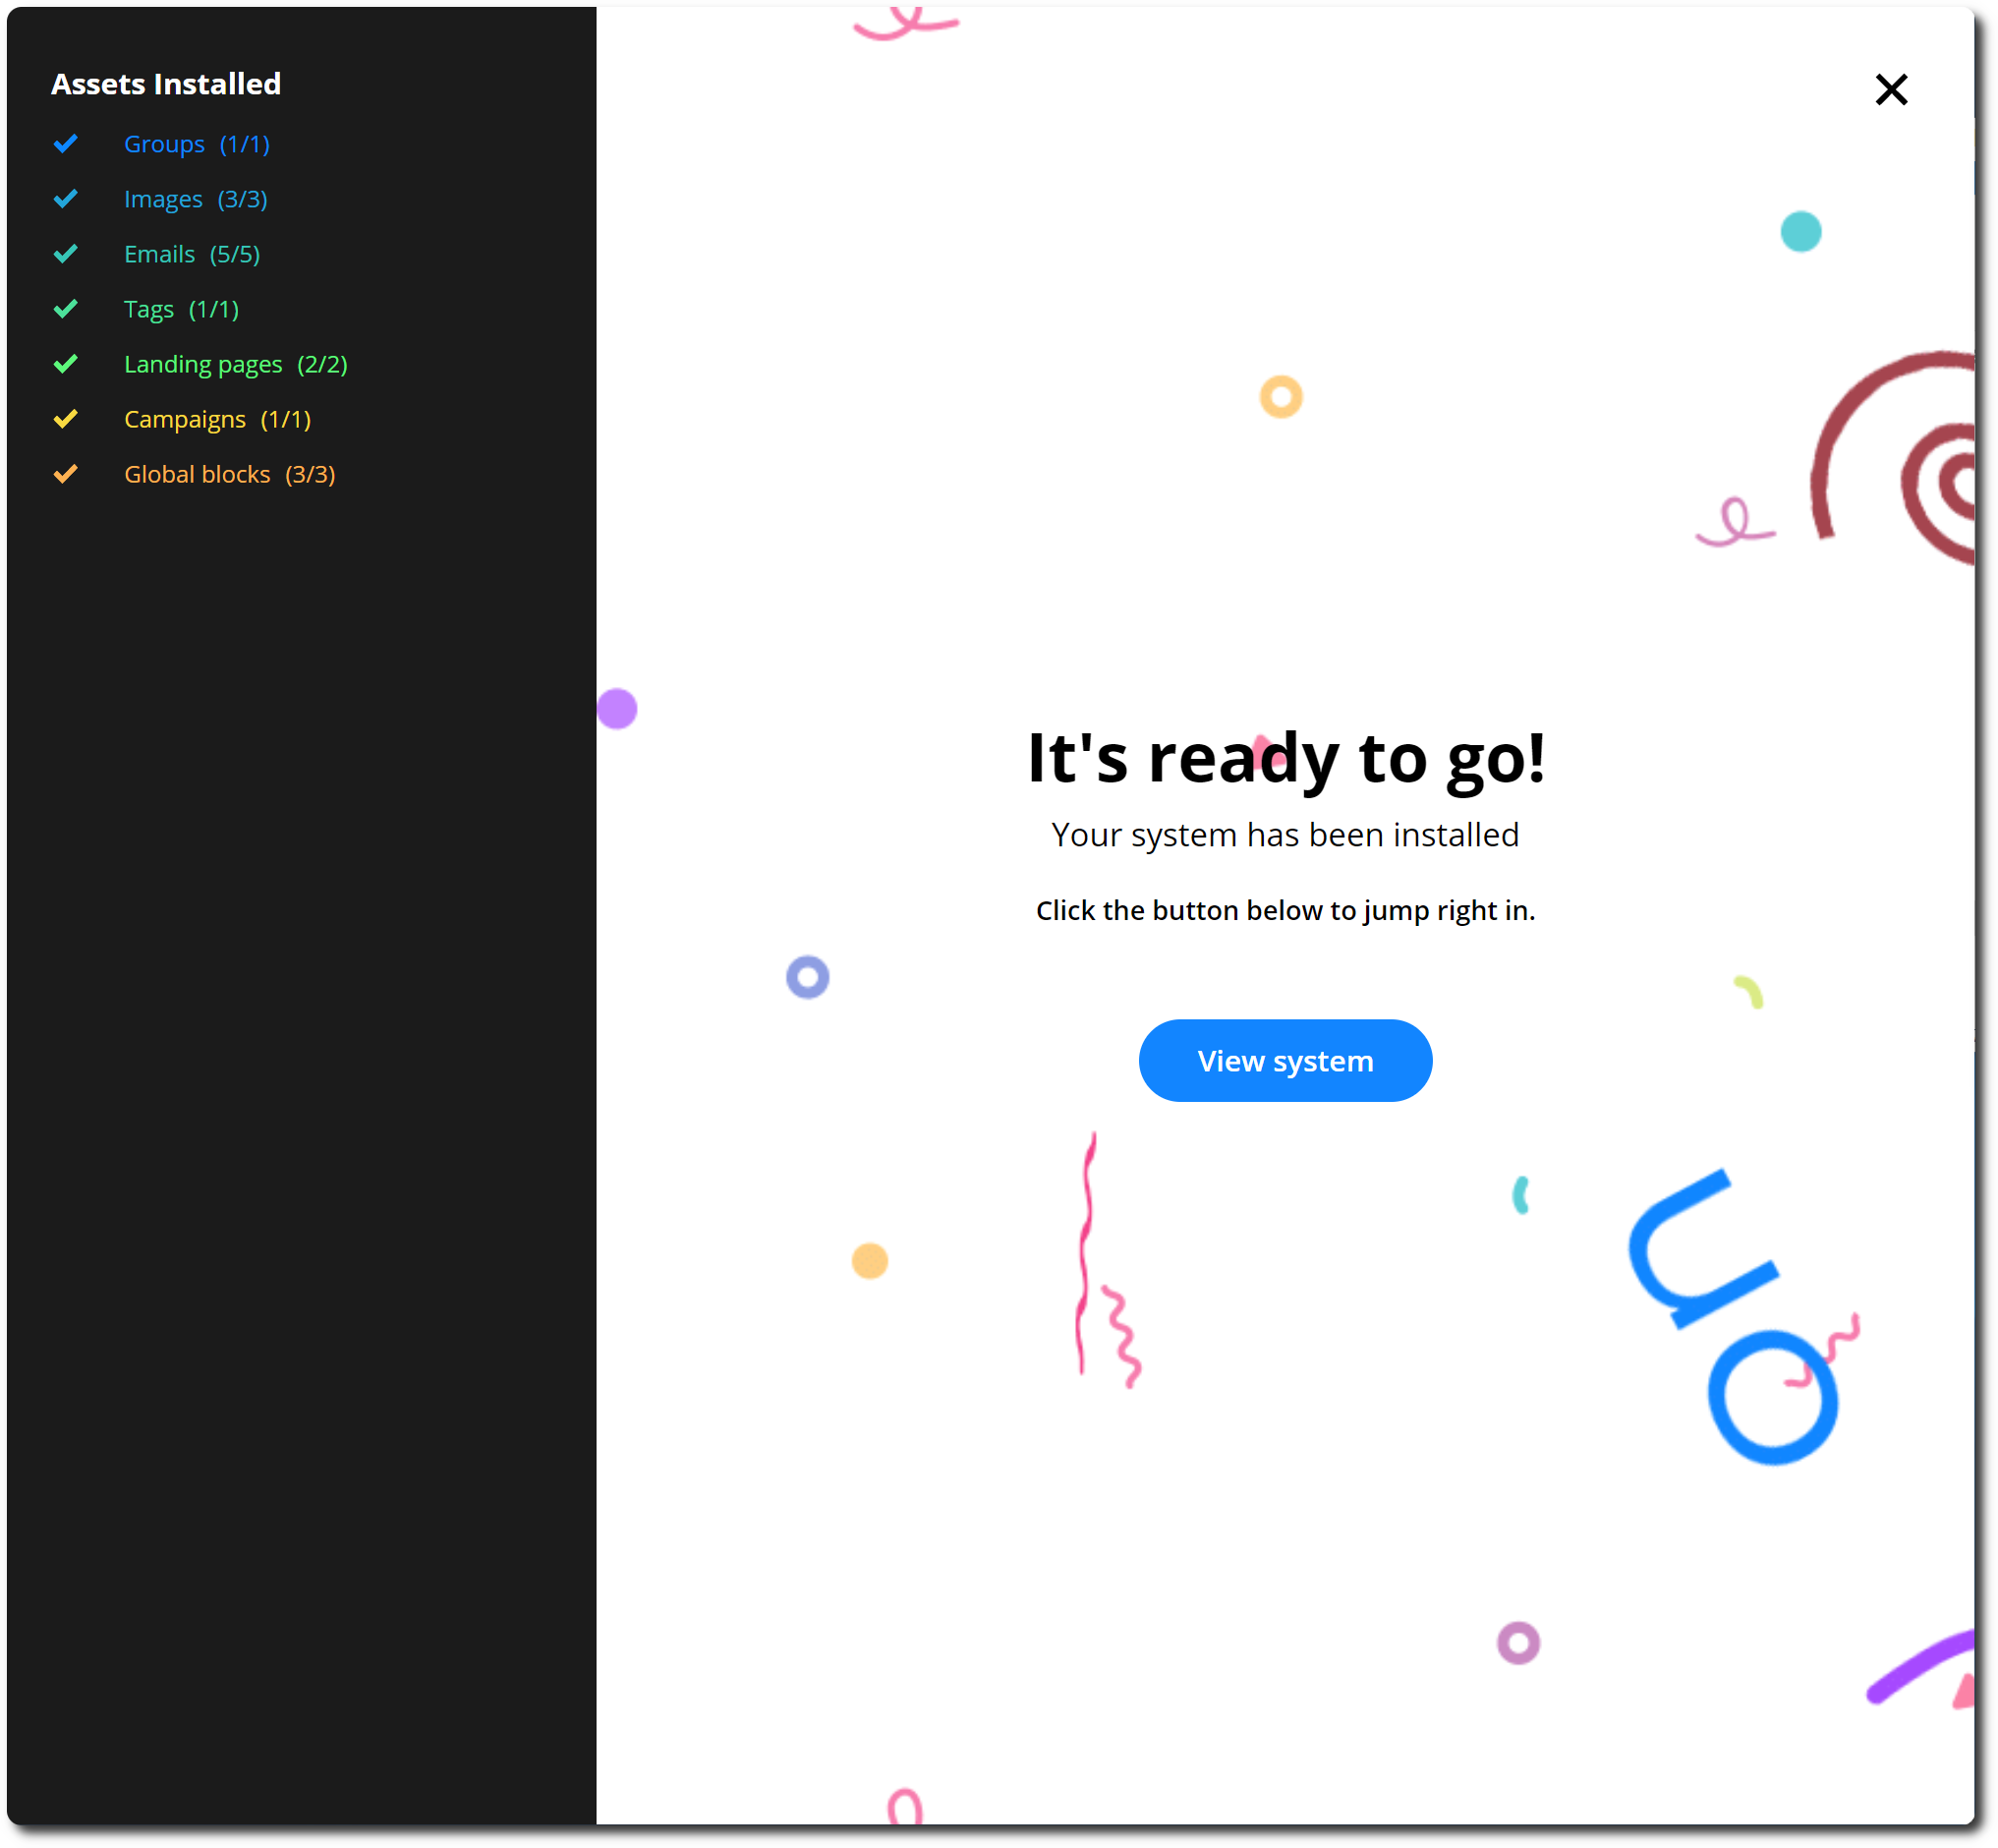Viewport: 1998px width, 1848px height.
Task: Click the checkmark next to Landing pages
Action: pos(66,364)
